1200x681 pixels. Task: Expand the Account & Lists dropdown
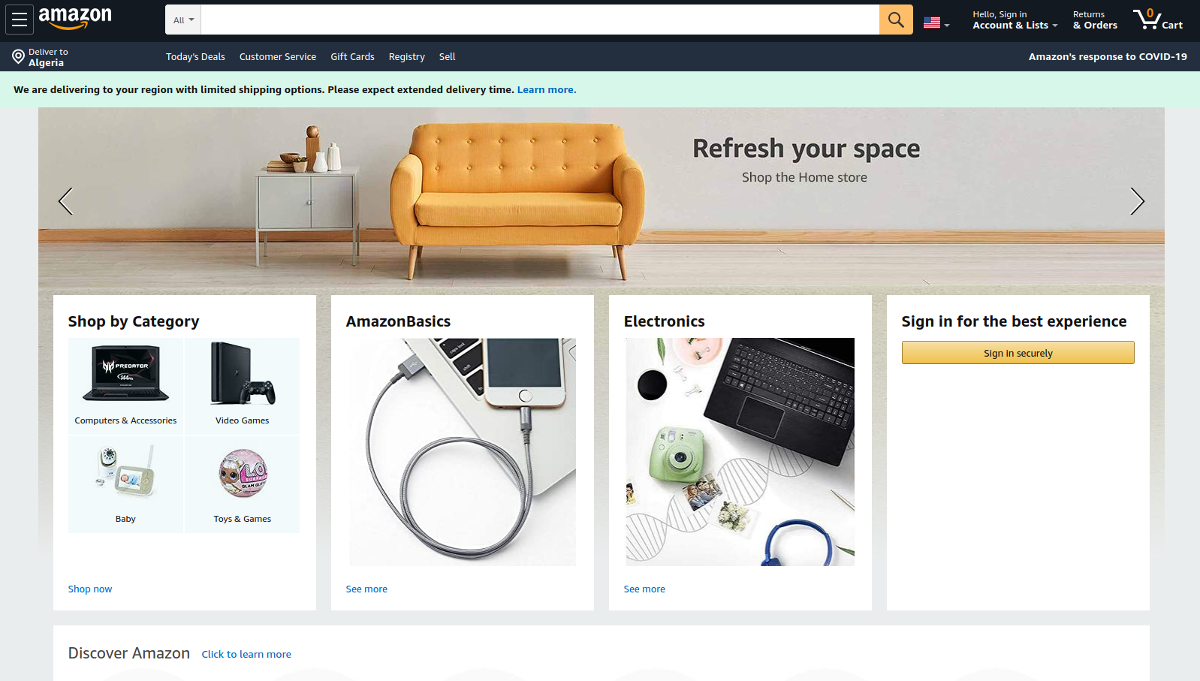coord(1015,20)
